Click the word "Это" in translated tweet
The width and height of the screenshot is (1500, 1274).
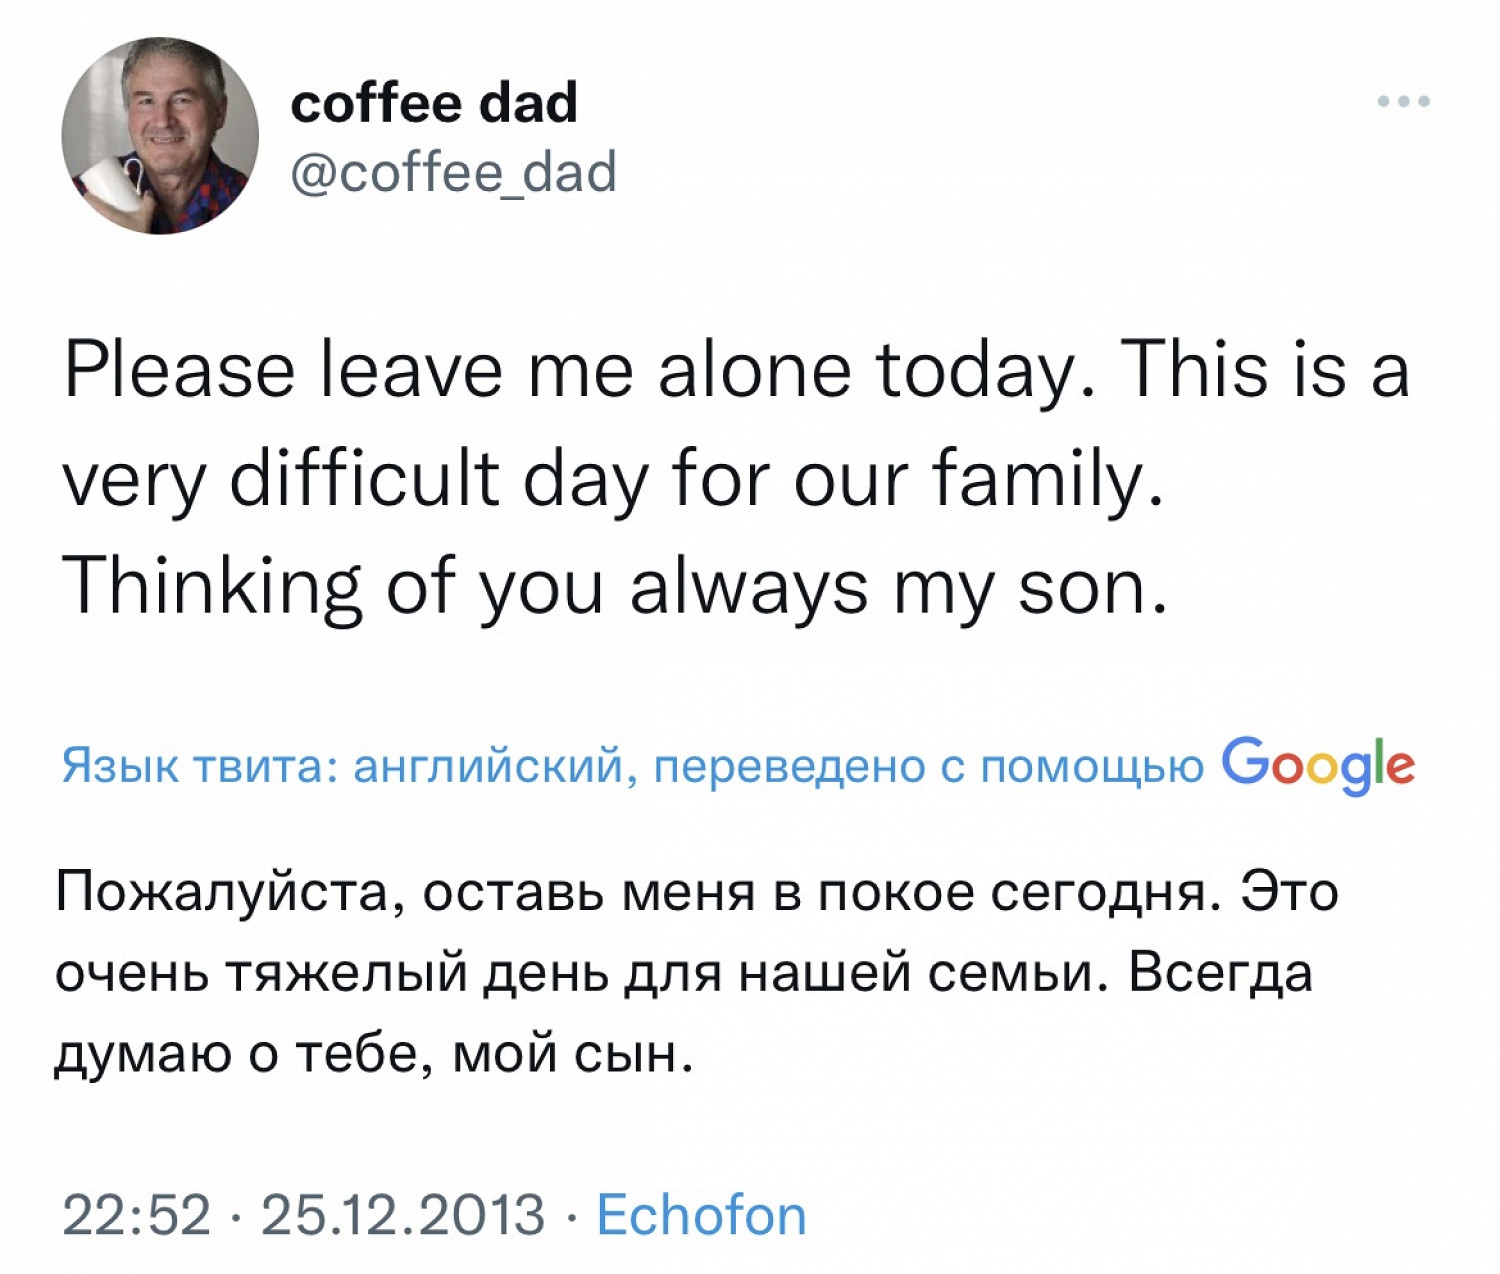click(x=1288, y=890)
